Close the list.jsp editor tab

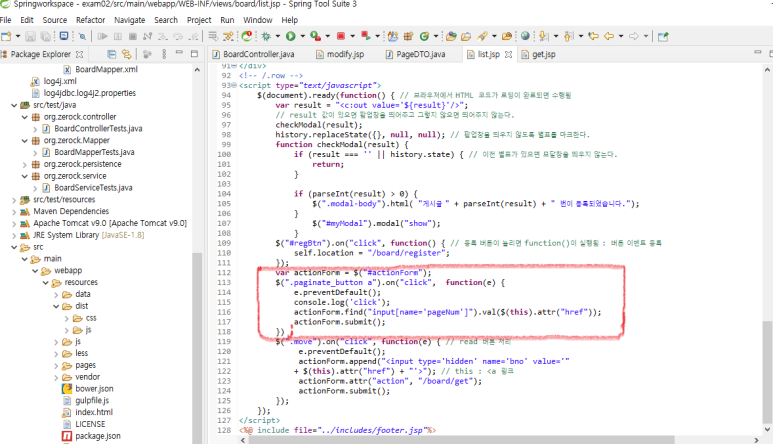click(x=508, y=54)
